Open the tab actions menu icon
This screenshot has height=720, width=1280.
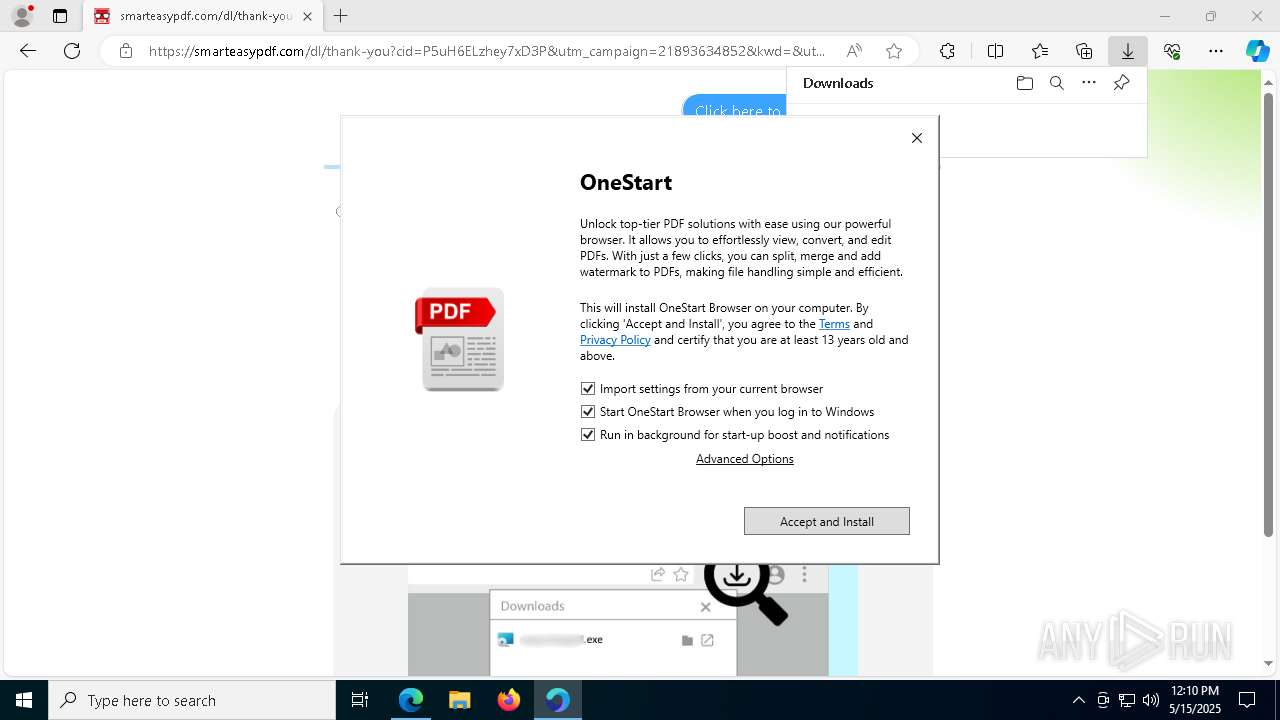(x=60, y=16)
